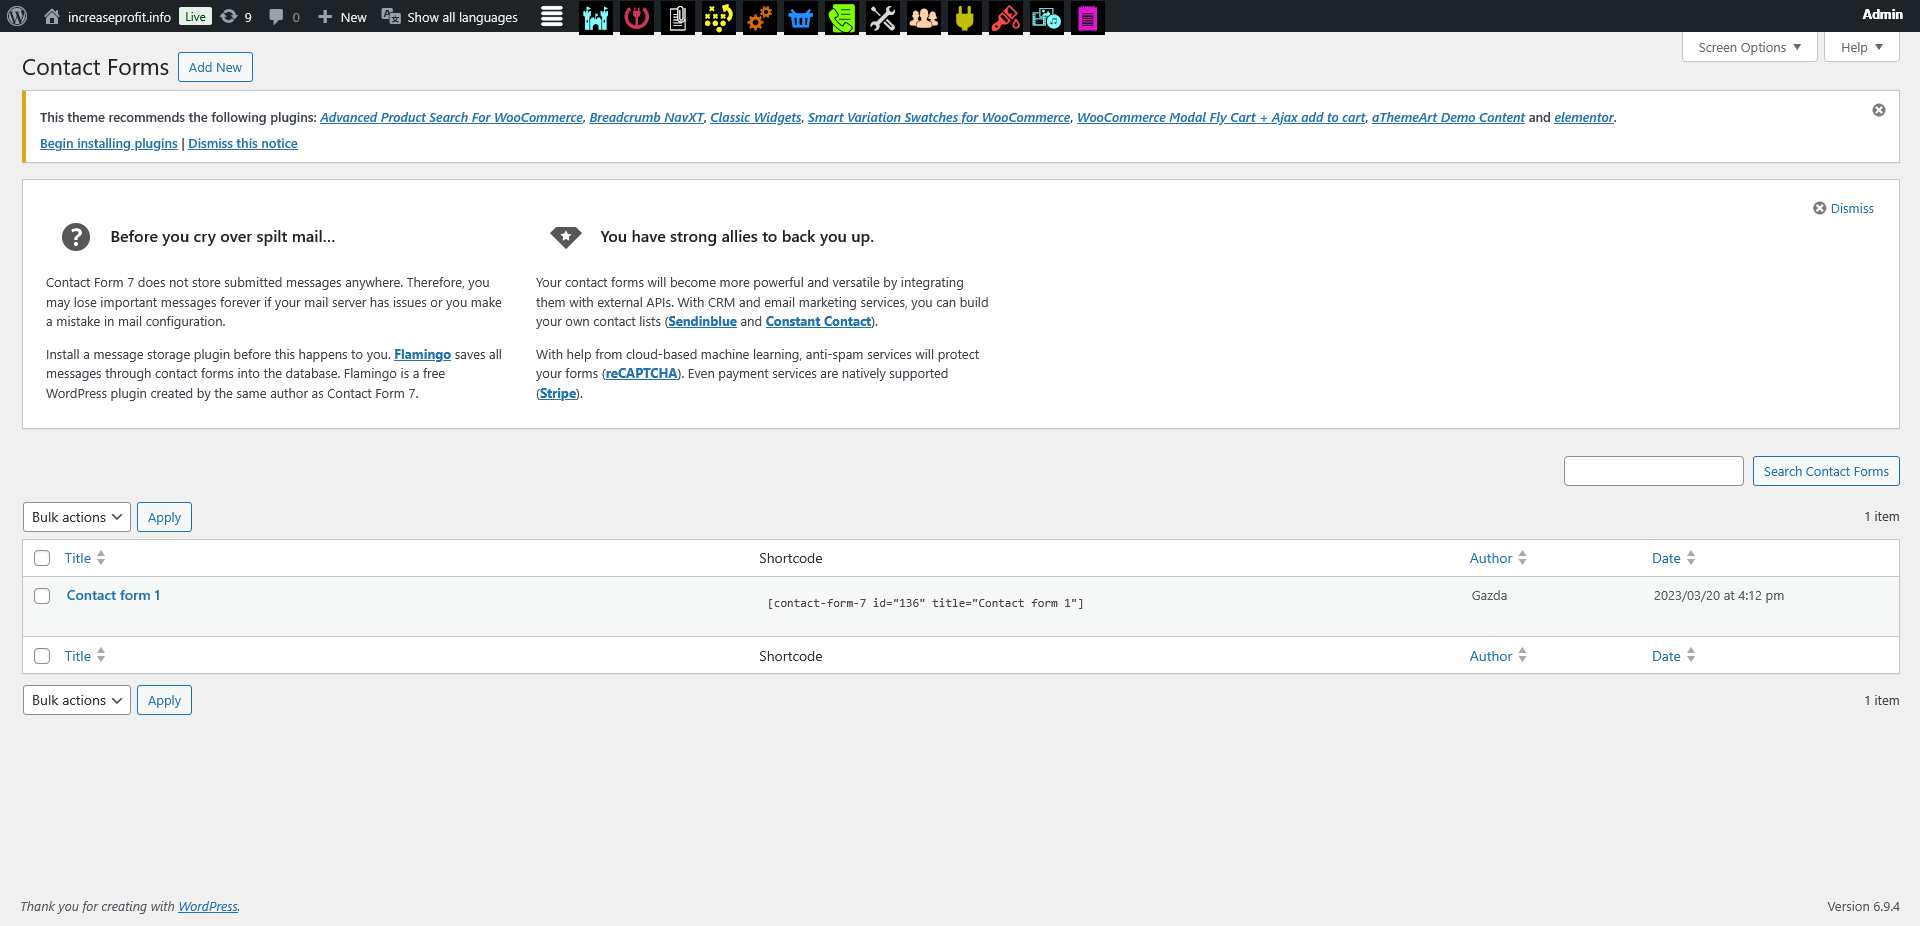The height and width of the screenshot is (926, 1920).
Task: Open WooCommerce Modal Fly Cart link
Action: pos(1221,117)
